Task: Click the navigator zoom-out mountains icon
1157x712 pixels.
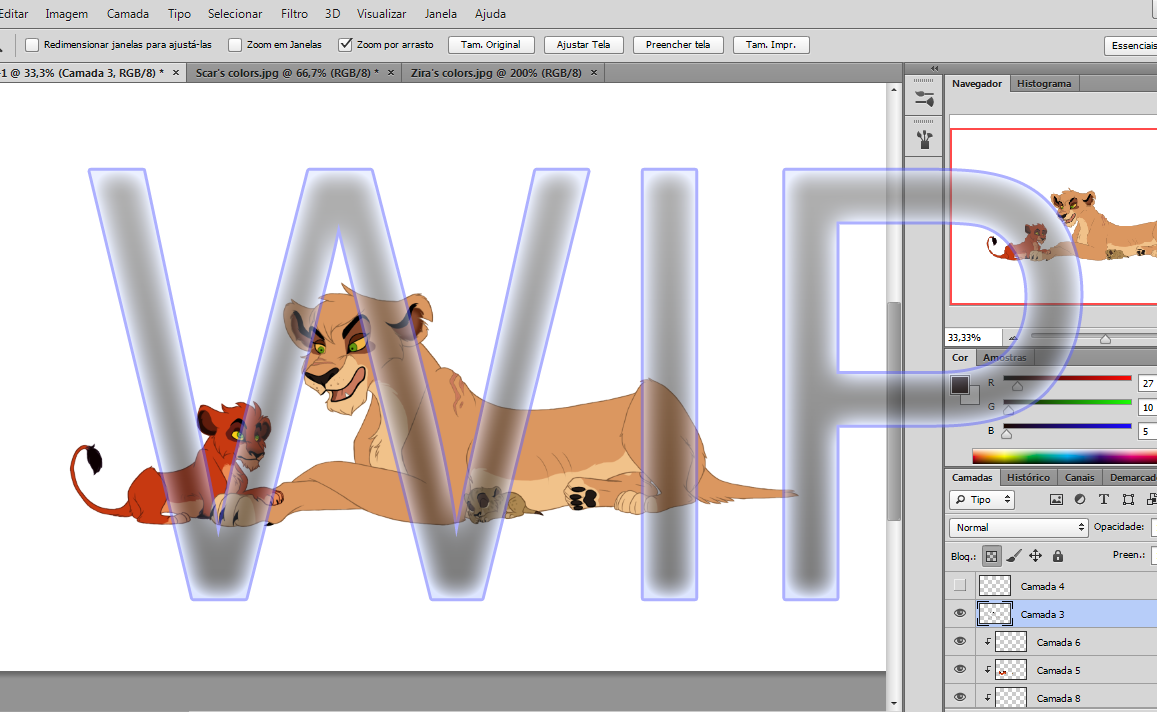Action: pyautogui.click(x=1013, y=338)
